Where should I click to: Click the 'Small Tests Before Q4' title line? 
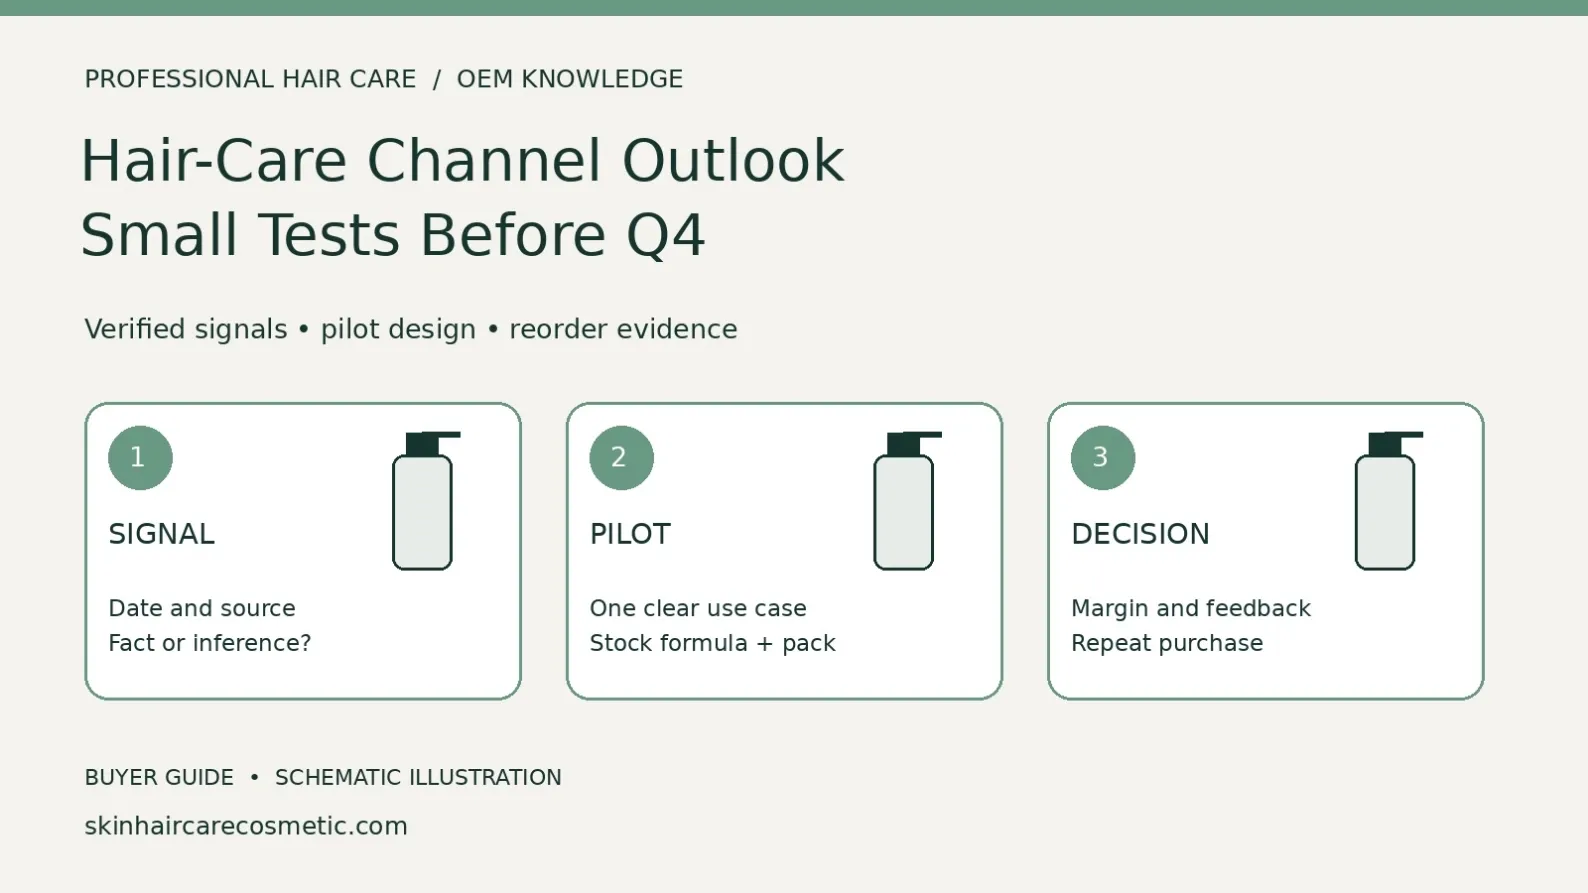[x=393, y=236]
